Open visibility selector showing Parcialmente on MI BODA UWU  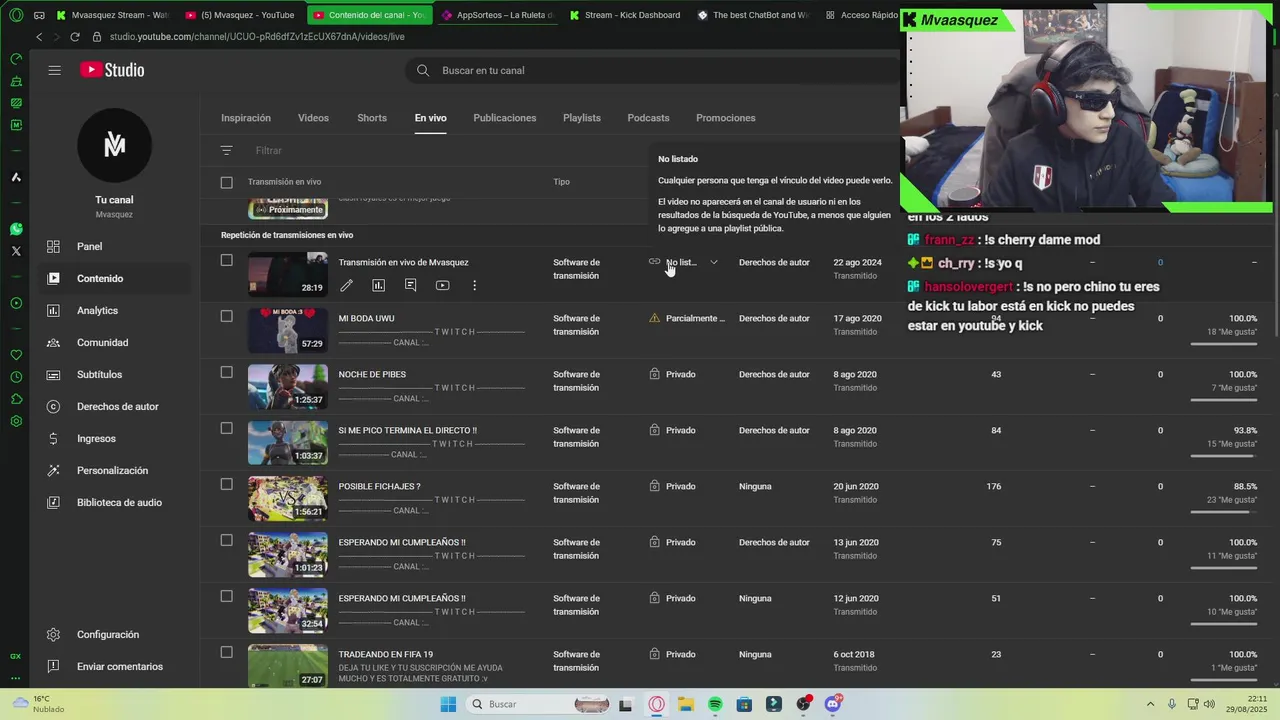687,318
